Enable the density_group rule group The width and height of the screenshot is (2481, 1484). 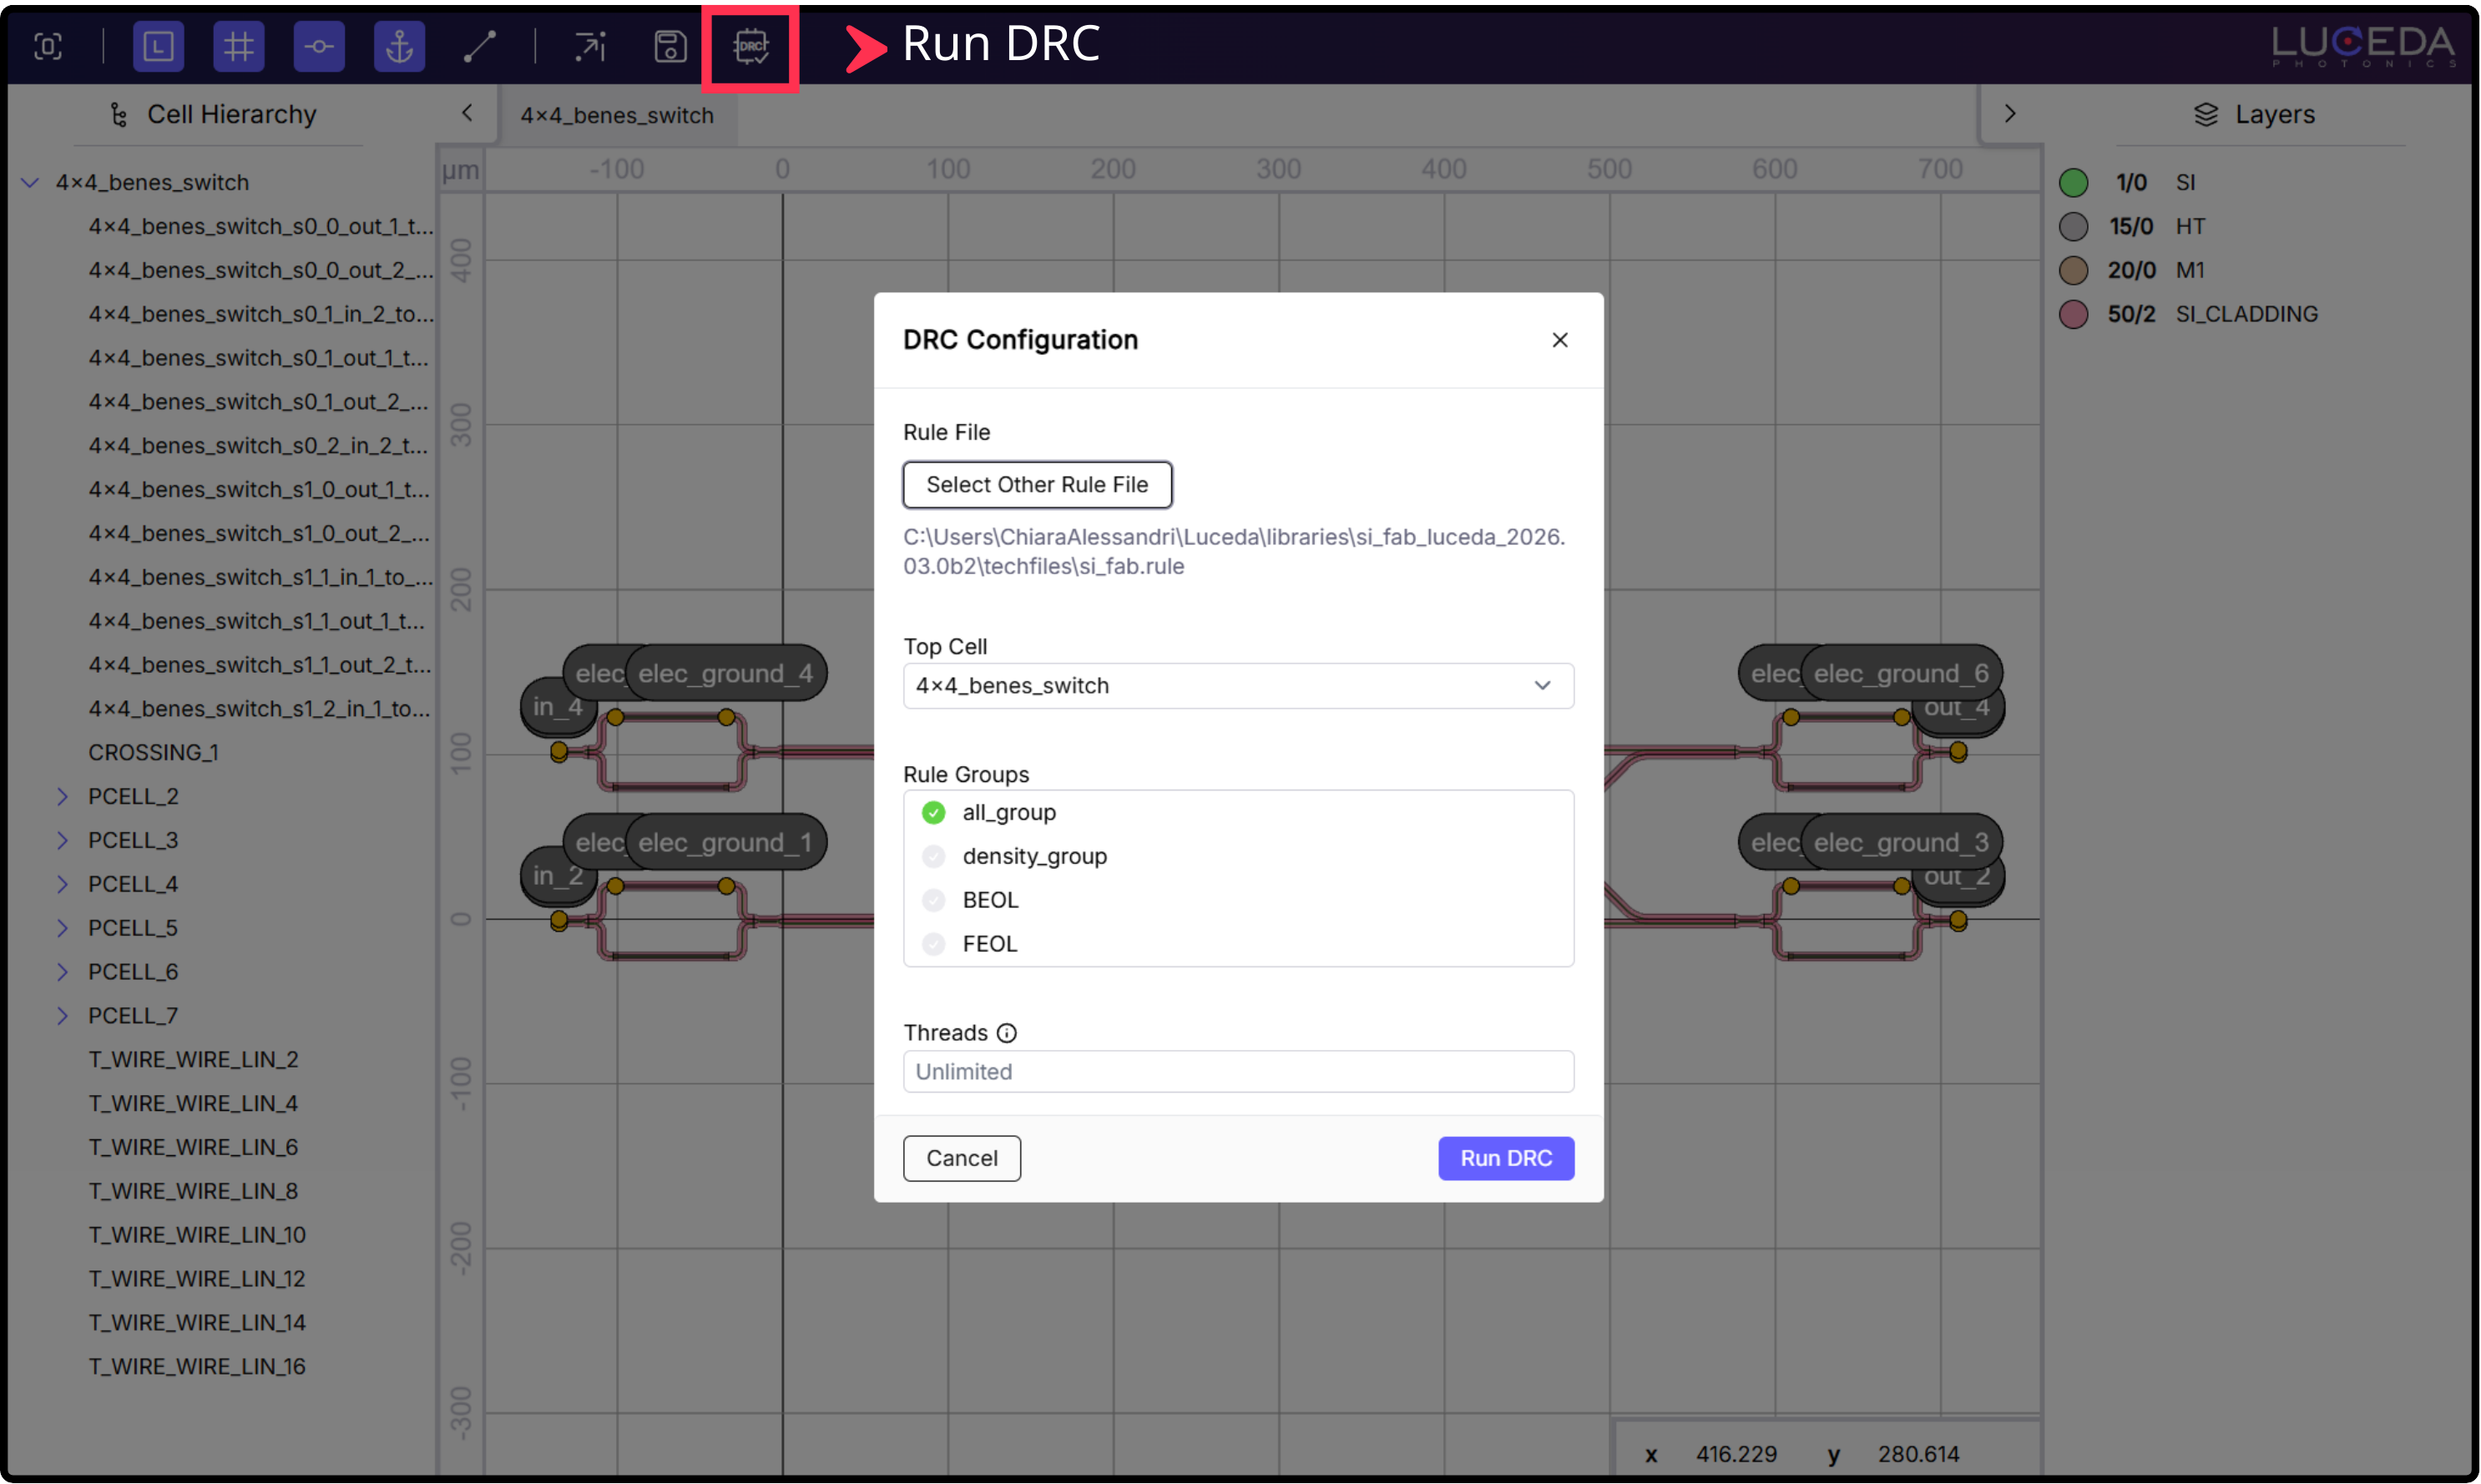point(934,856)
